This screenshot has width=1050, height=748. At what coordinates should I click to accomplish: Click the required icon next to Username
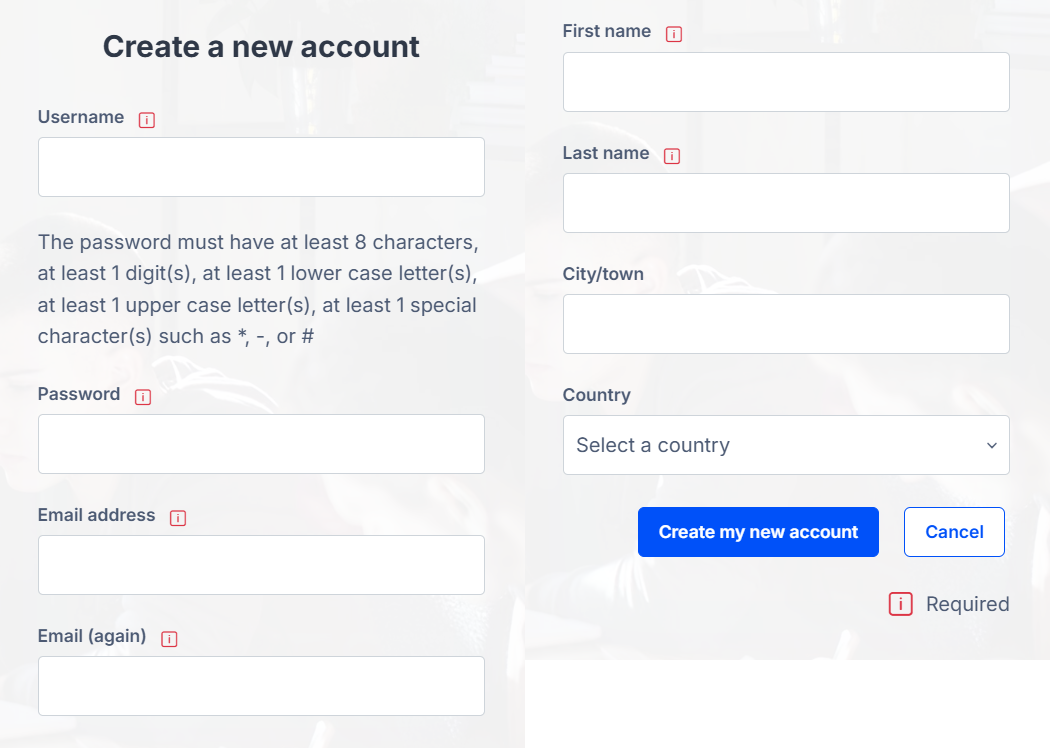[x=147, y=120]
